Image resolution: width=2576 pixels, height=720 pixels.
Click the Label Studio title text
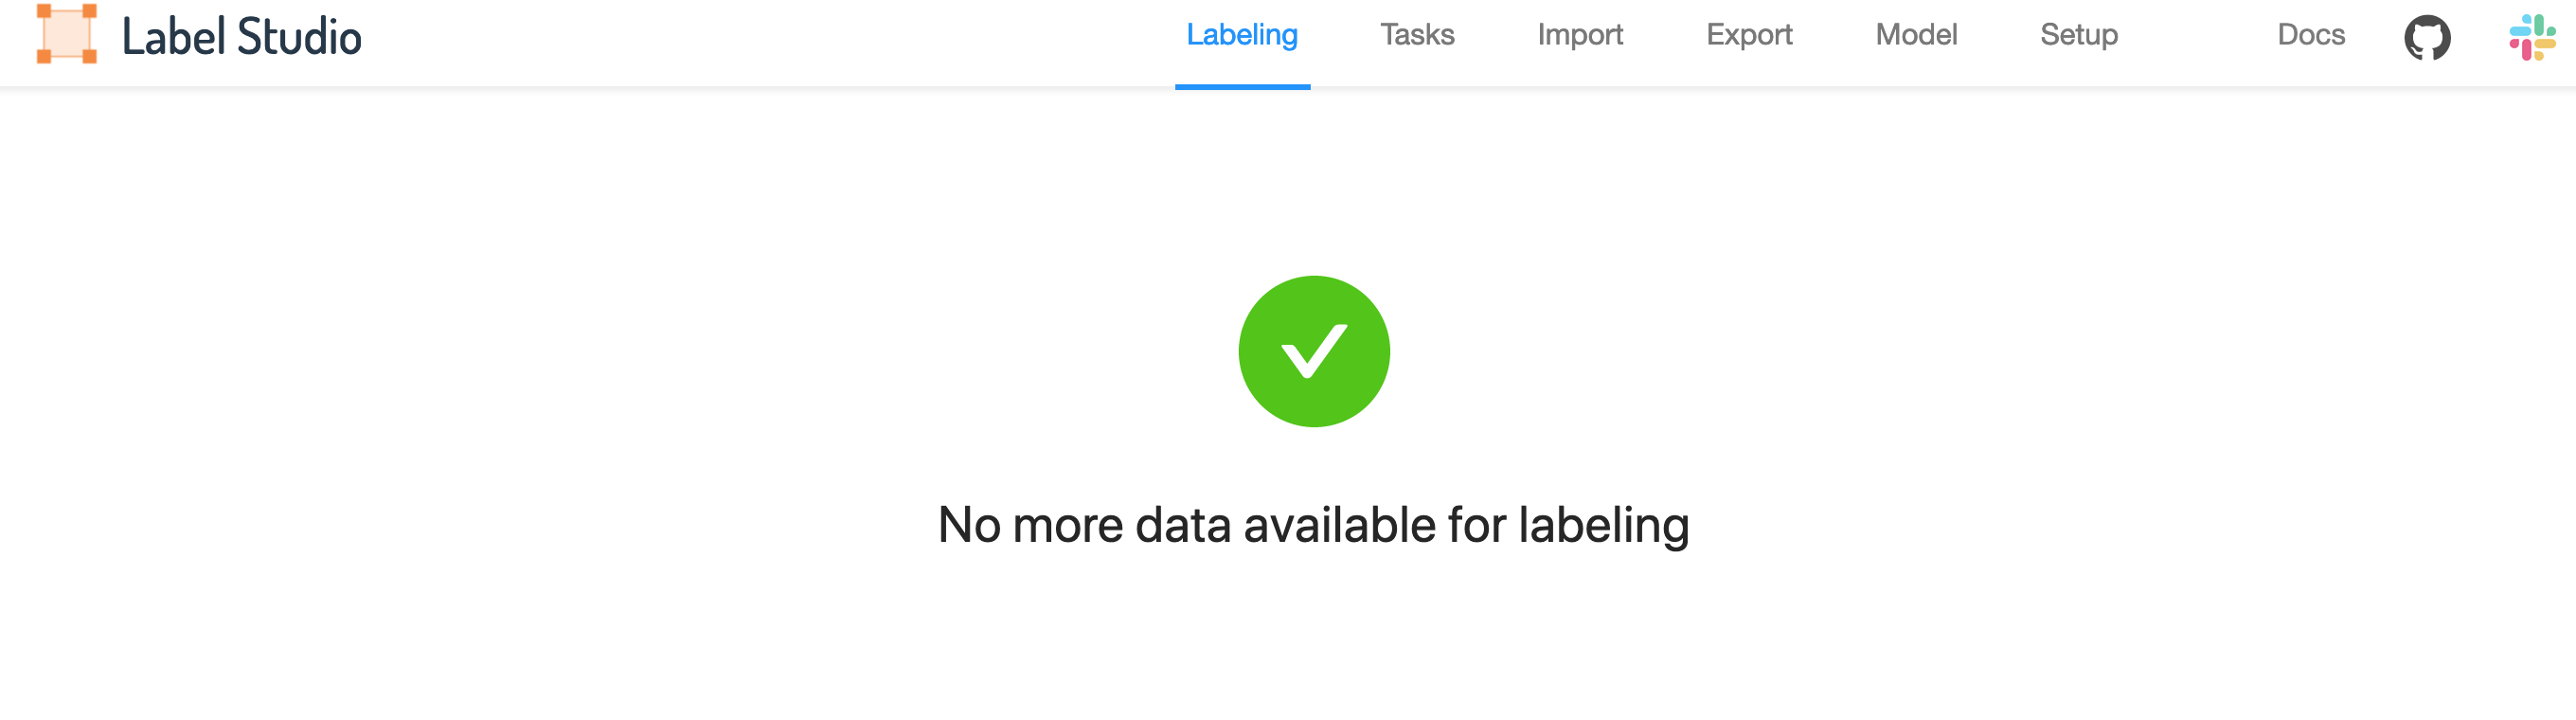pyautogui.click(x=240, y=37)
